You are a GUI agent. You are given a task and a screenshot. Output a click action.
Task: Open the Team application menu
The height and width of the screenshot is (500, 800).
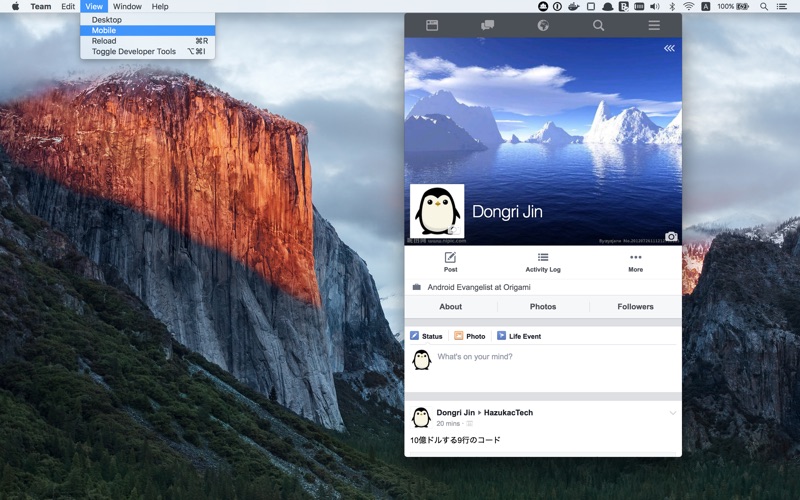(x=41, y=6)
